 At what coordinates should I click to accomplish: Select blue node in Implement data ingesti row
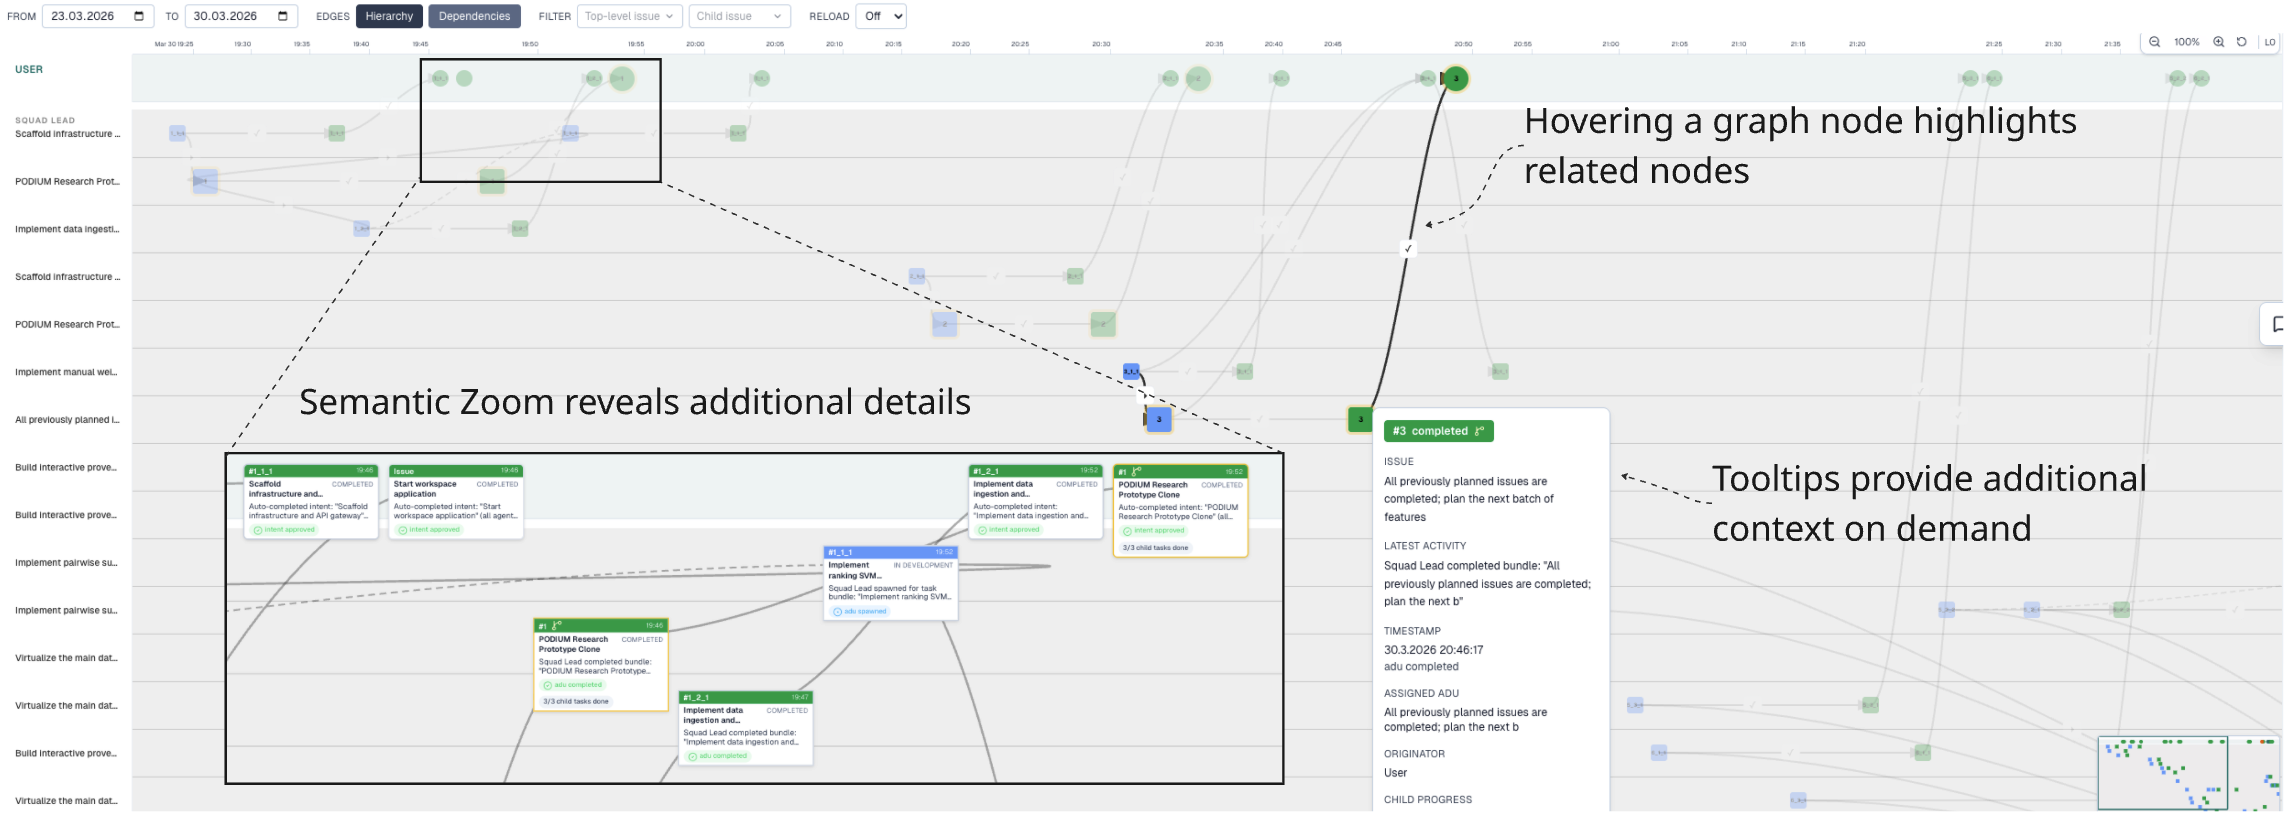click(x=362, y=229)
